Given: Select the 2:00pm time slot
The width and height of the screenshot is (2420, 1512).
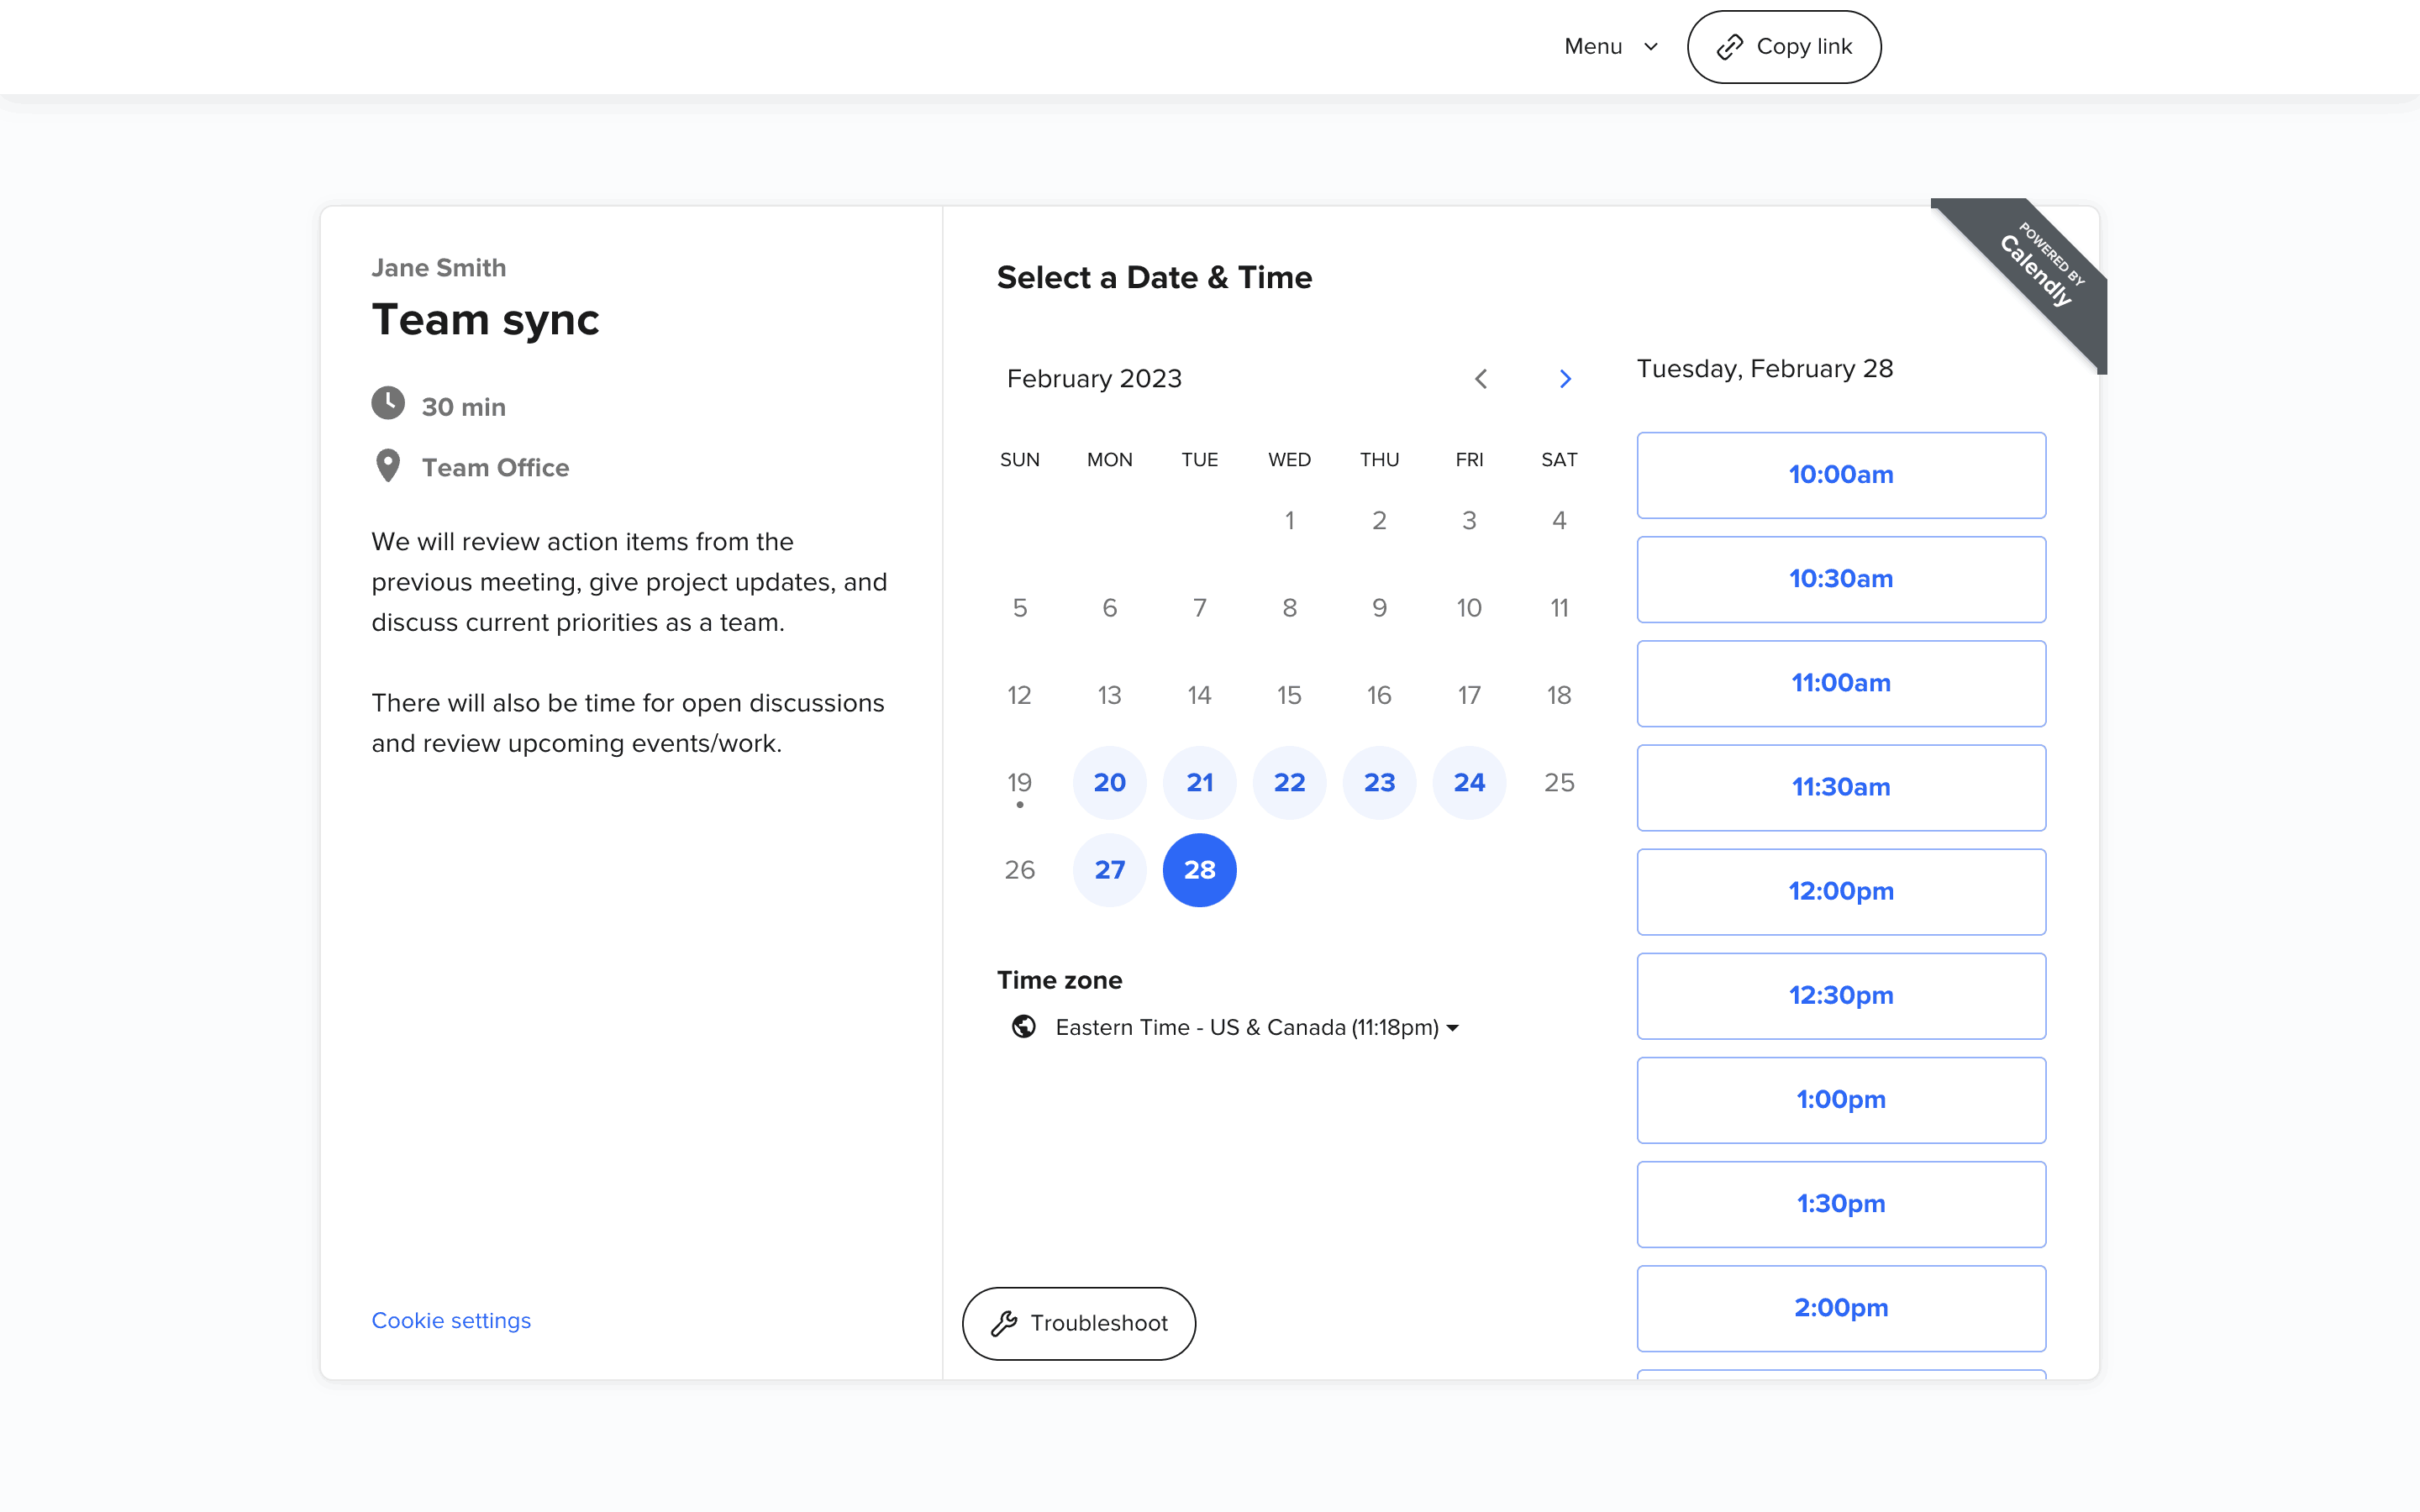Looking at the screenshot, I should (1840, 1308).
